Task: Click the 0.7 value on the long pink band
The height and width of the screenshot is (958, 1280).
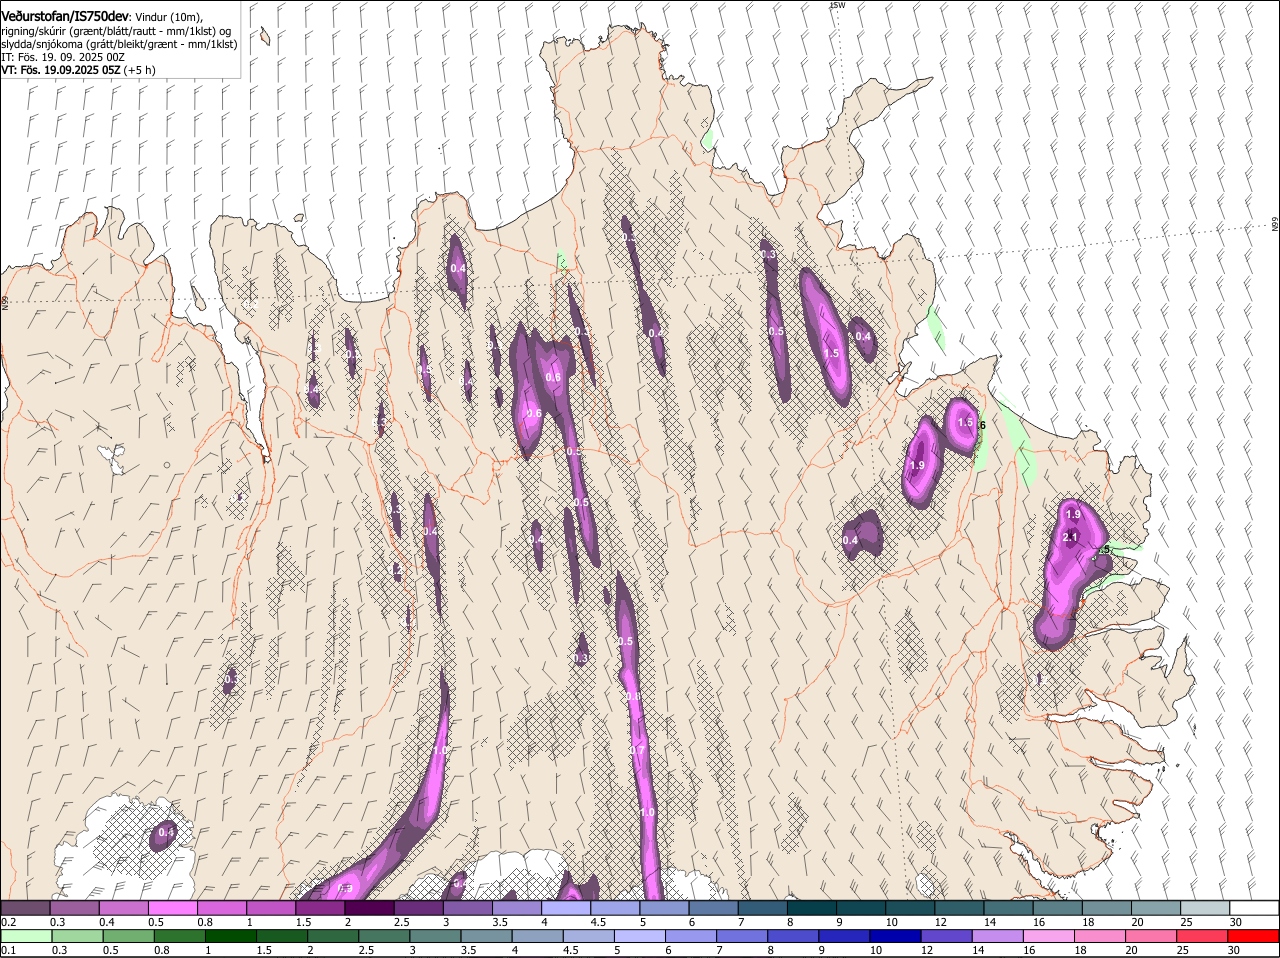Action: 638,750
